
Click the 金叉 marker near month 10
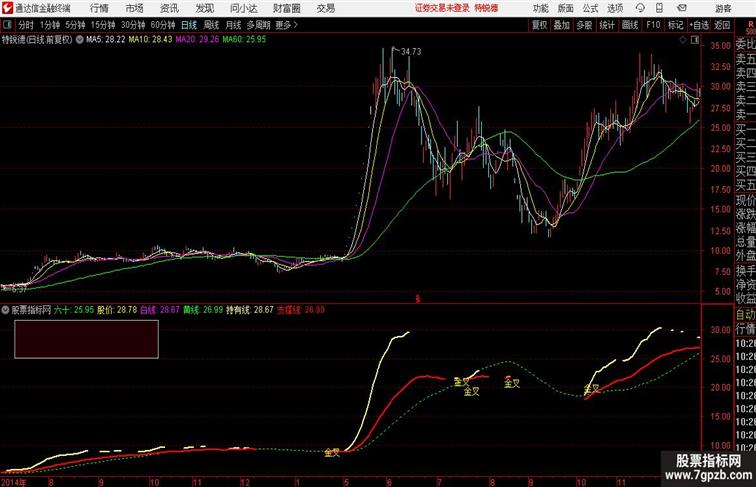(591, 389)
